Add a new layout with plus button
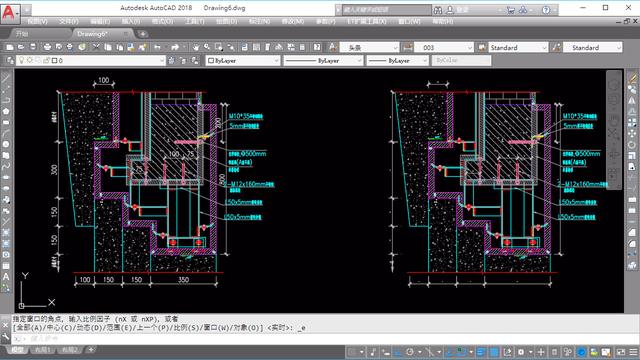 click(91, 350)
